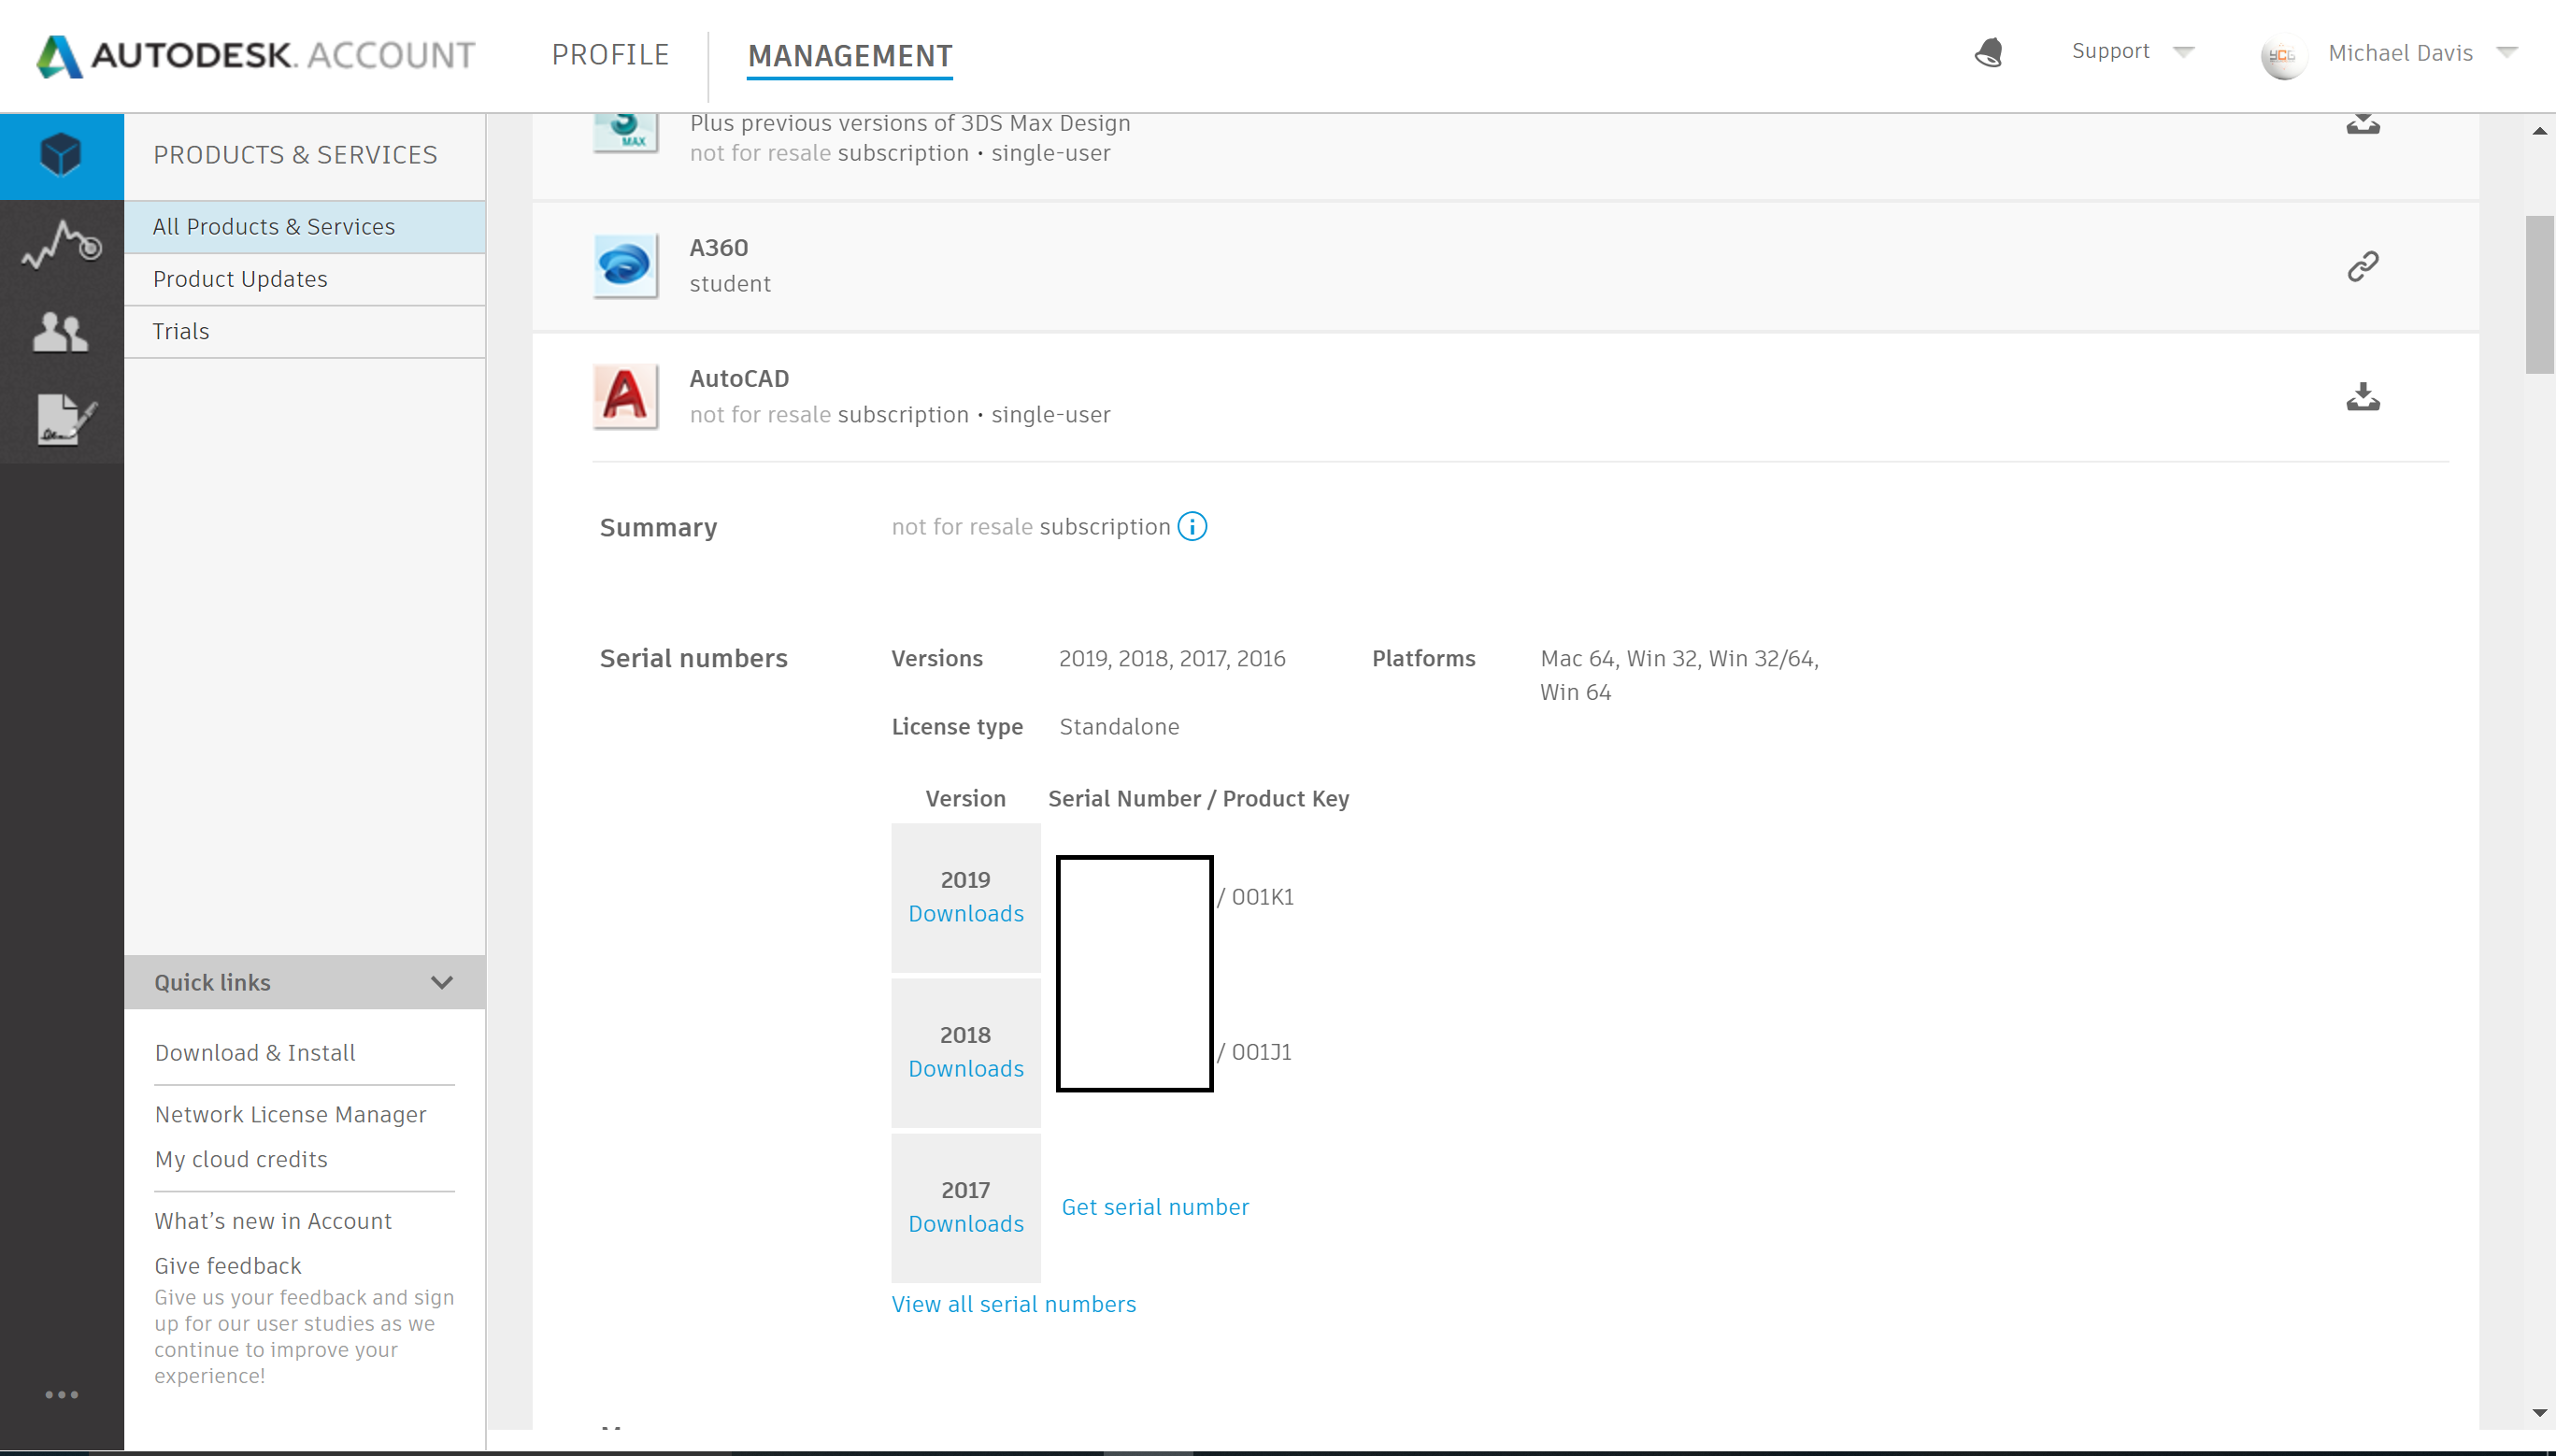Click the 001J1 product key

coord(1262,1051)
